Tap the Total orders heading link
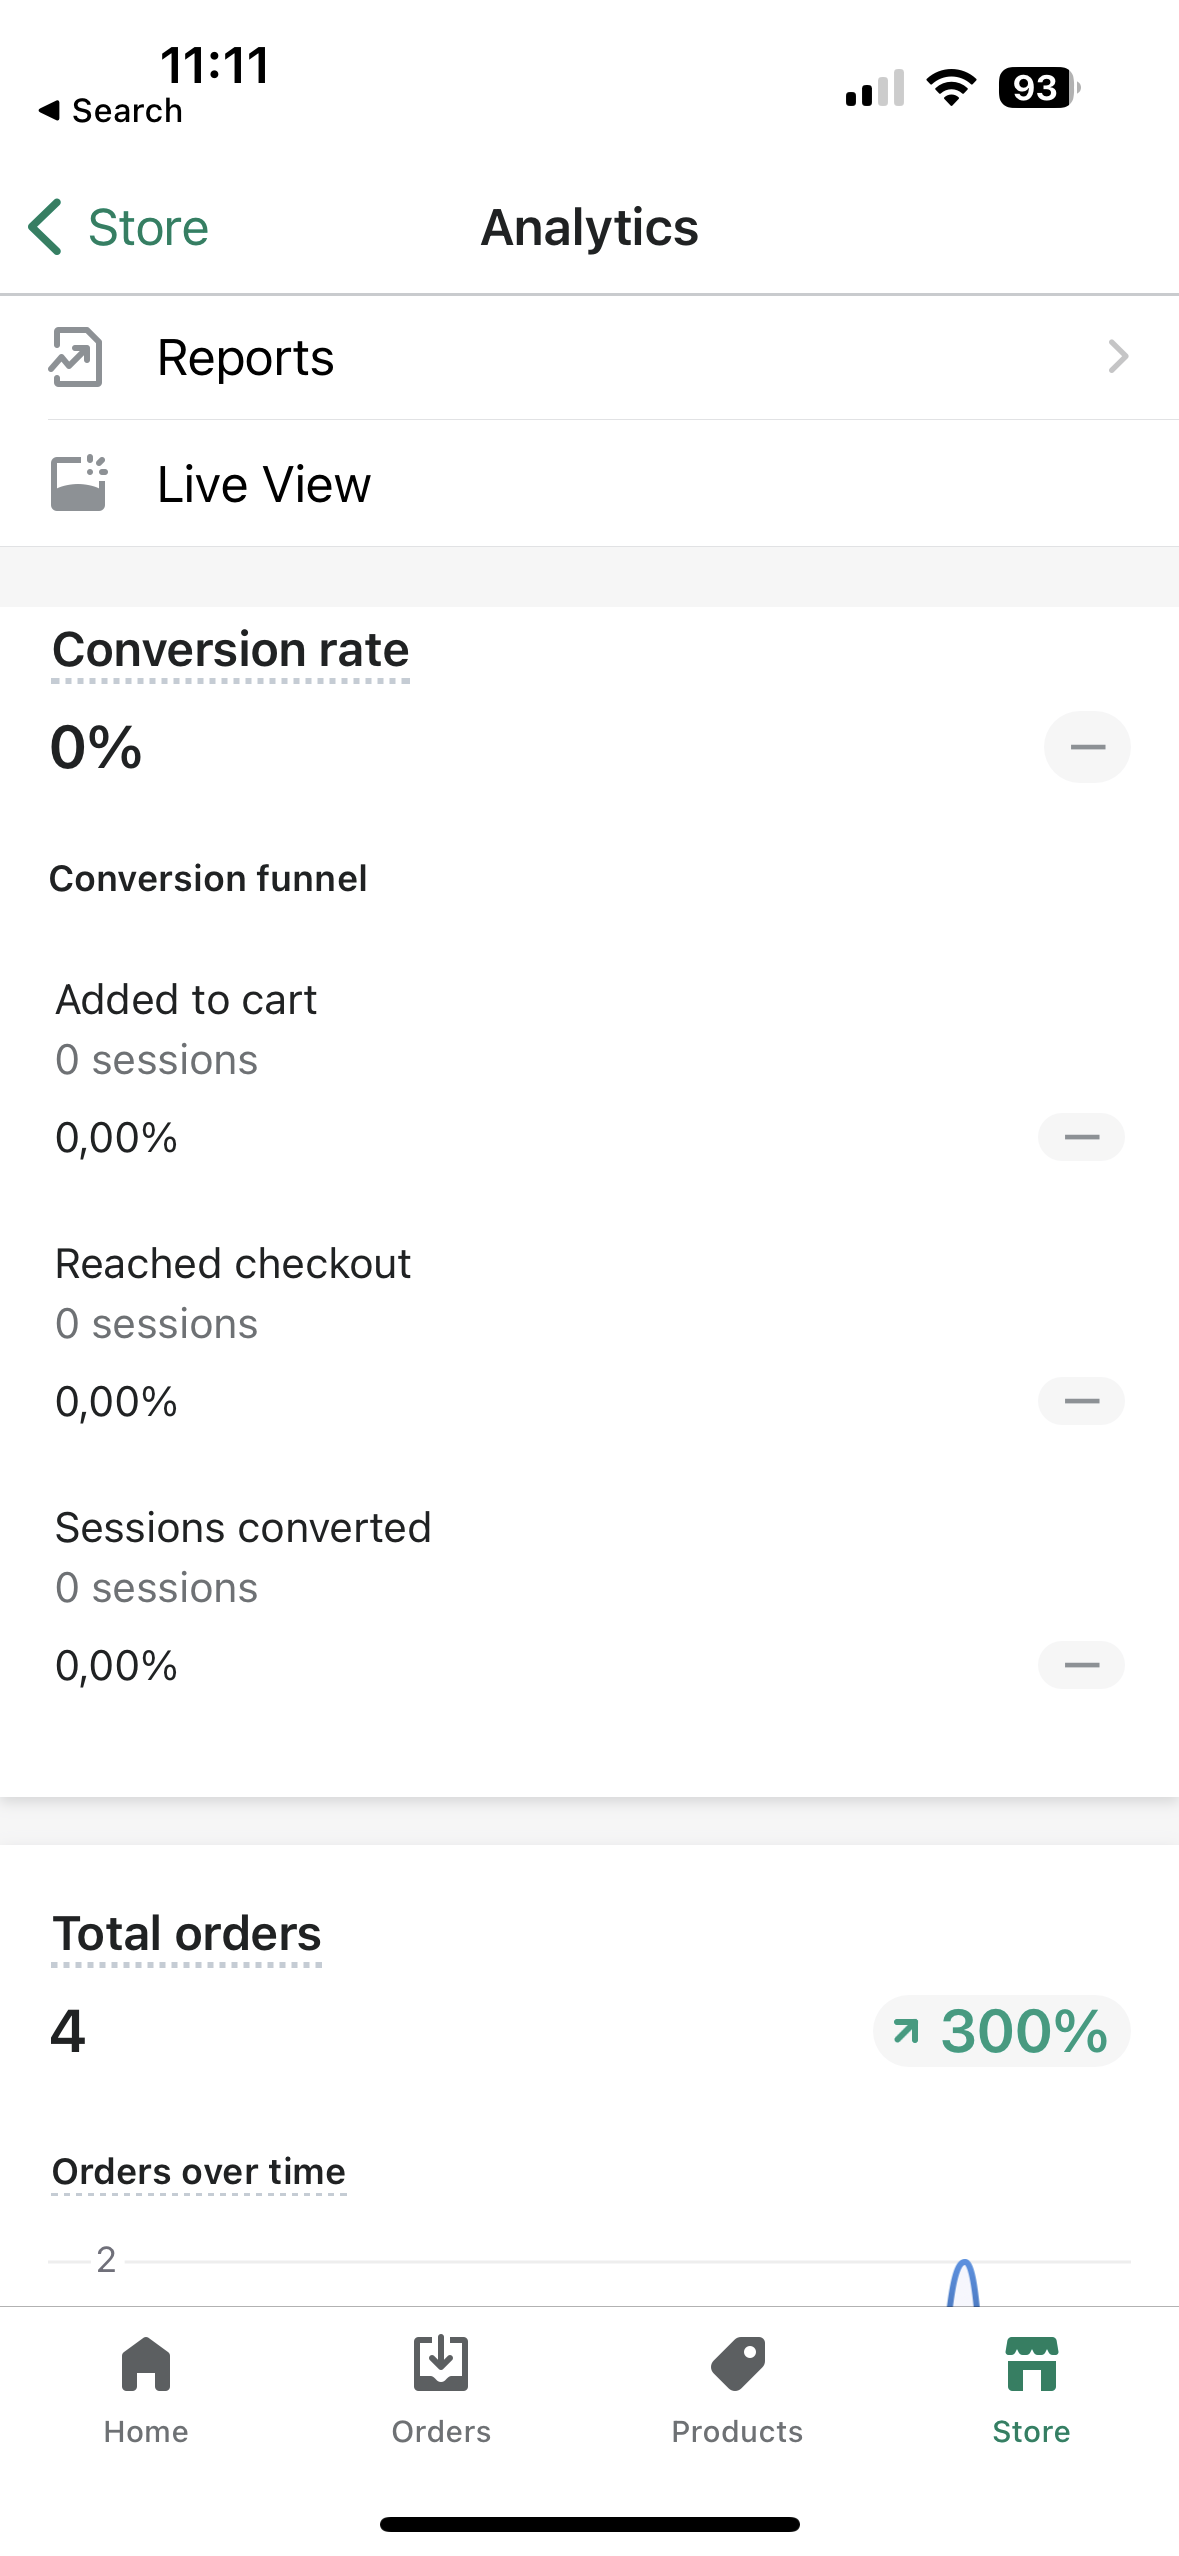Image resolution: width=1179 pixels, height=2556 pixels. [x=187, y=1934]
